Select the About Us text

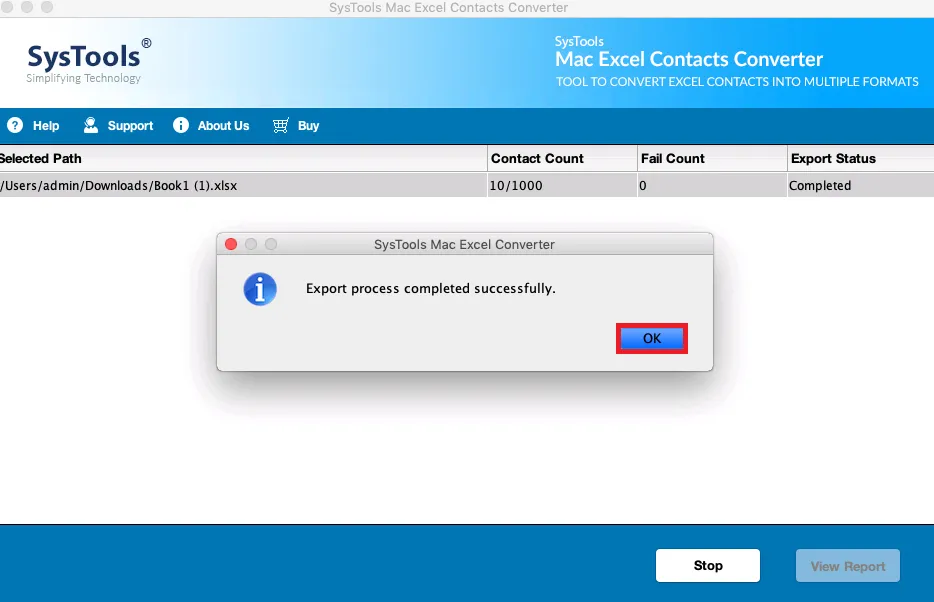(x=223, y=126)
